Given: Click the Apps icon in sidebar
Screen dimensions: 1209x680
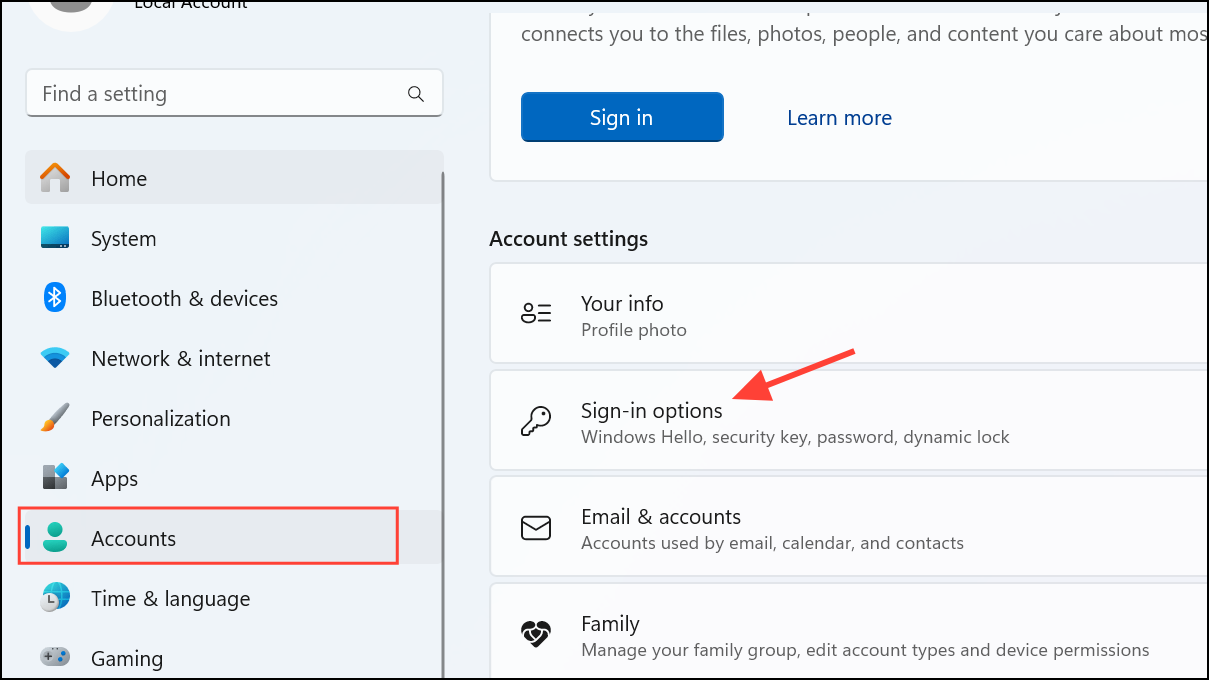Looking at the screenshot, I should coord(55,478).
